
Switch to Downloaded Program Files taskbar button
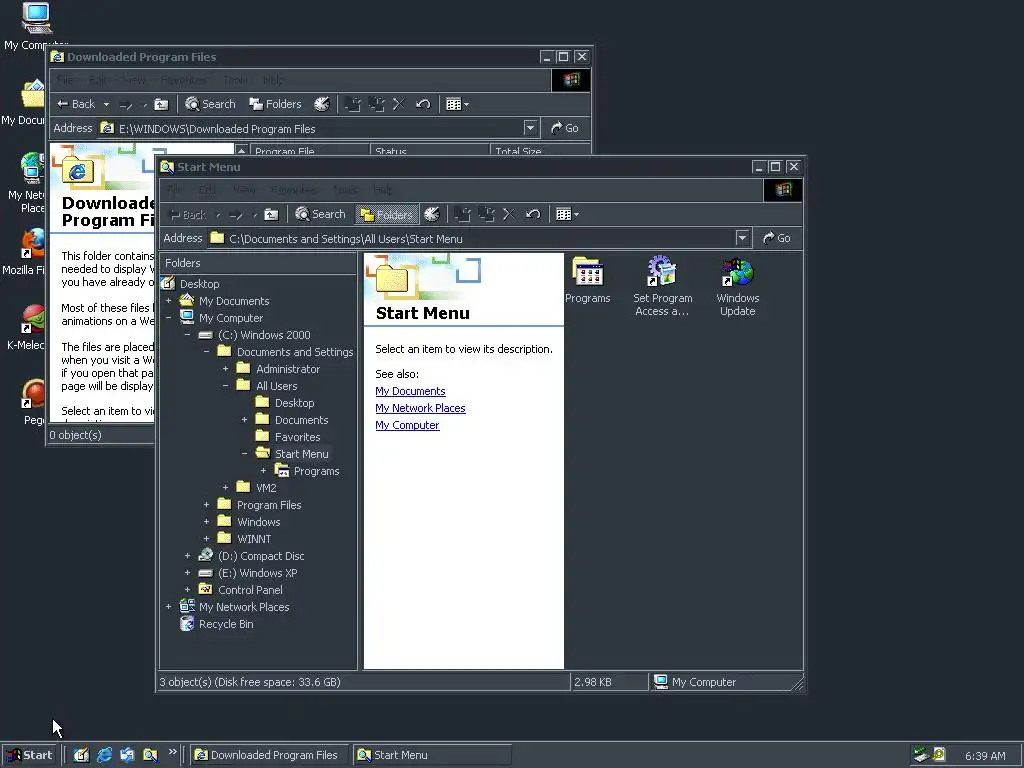click(x=269, y=755)
